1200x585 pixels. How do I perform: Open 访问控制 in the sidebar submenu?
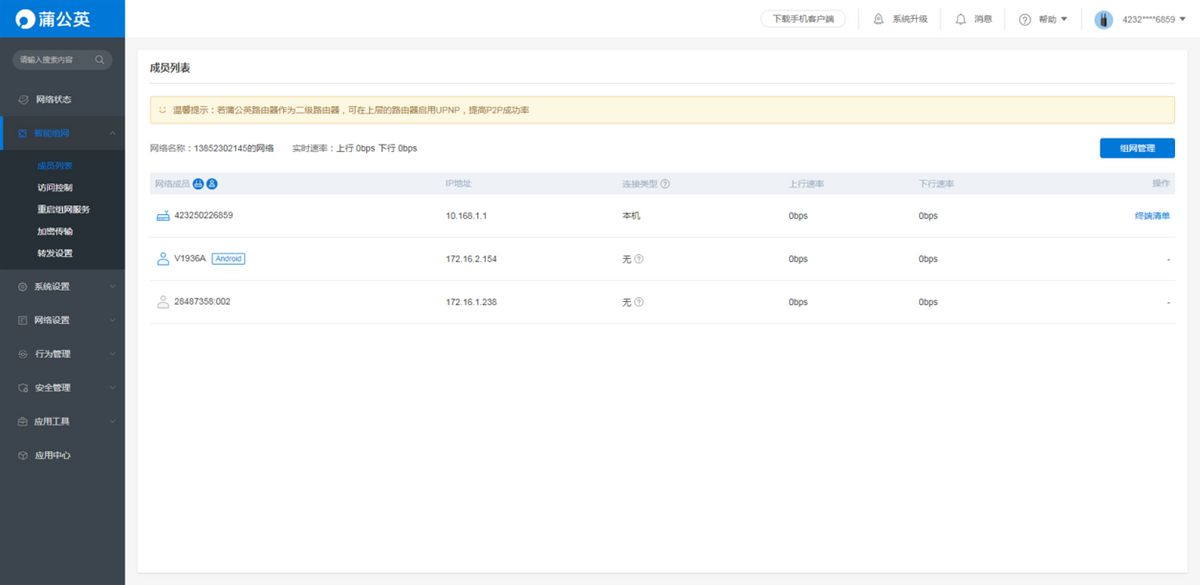[x=55, y=188]
